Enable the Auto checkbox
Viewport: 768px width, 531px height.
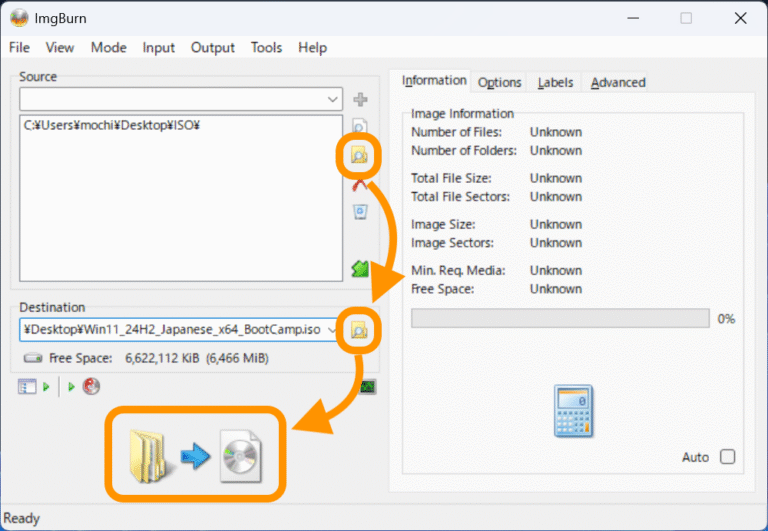(x=727, y=457)
